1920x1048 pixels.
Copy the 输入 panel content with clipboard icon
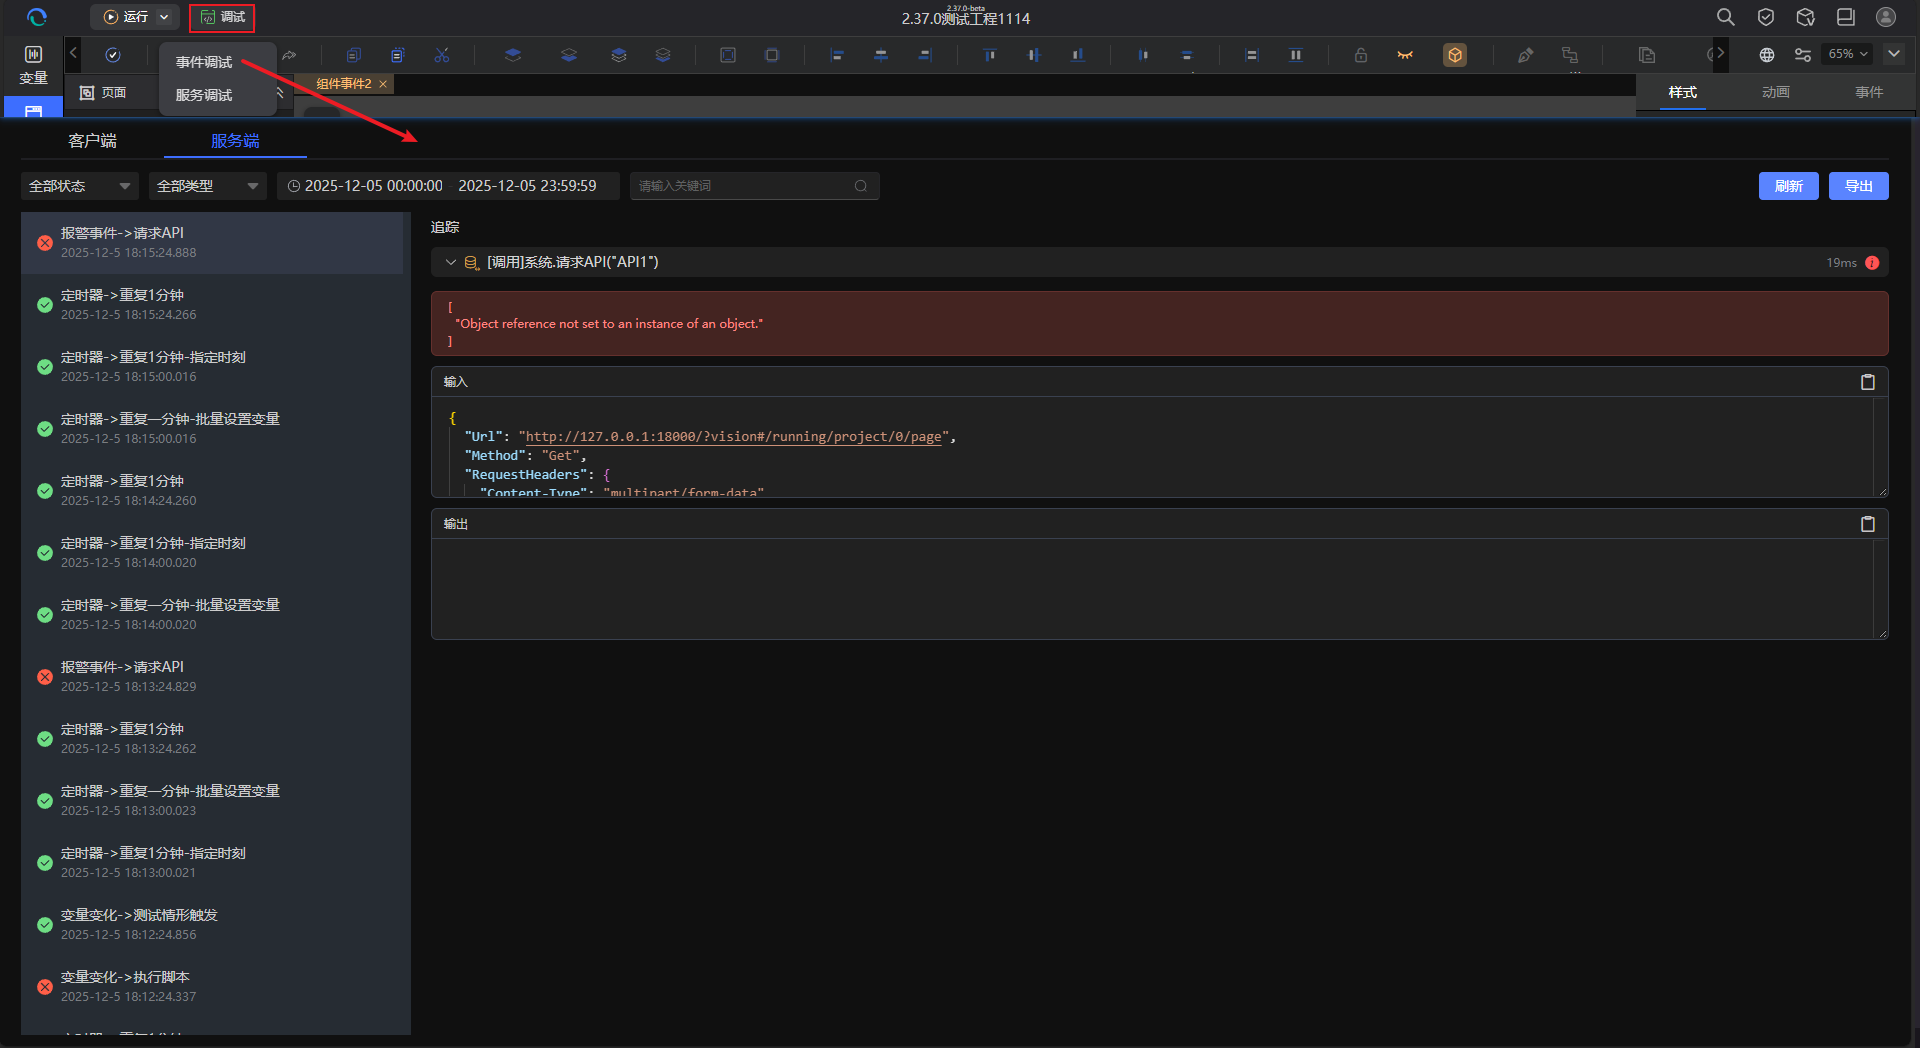pyautogui.click(x=1867, y=382)
